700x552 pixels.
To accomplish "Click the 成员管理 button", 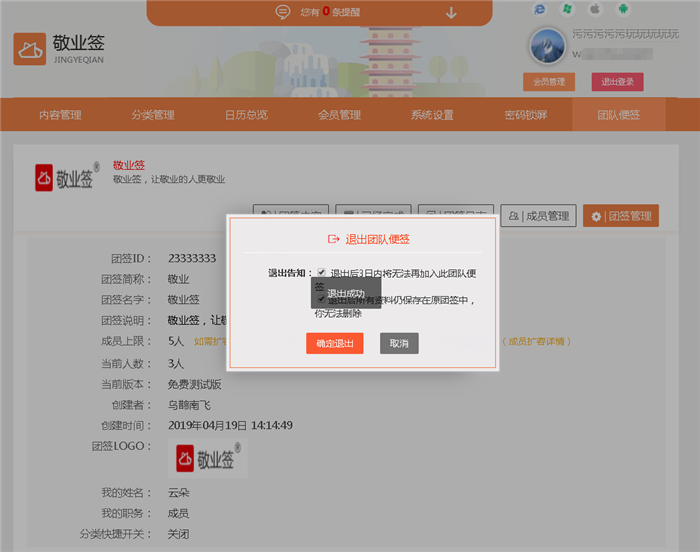I will tap(538, 216).
